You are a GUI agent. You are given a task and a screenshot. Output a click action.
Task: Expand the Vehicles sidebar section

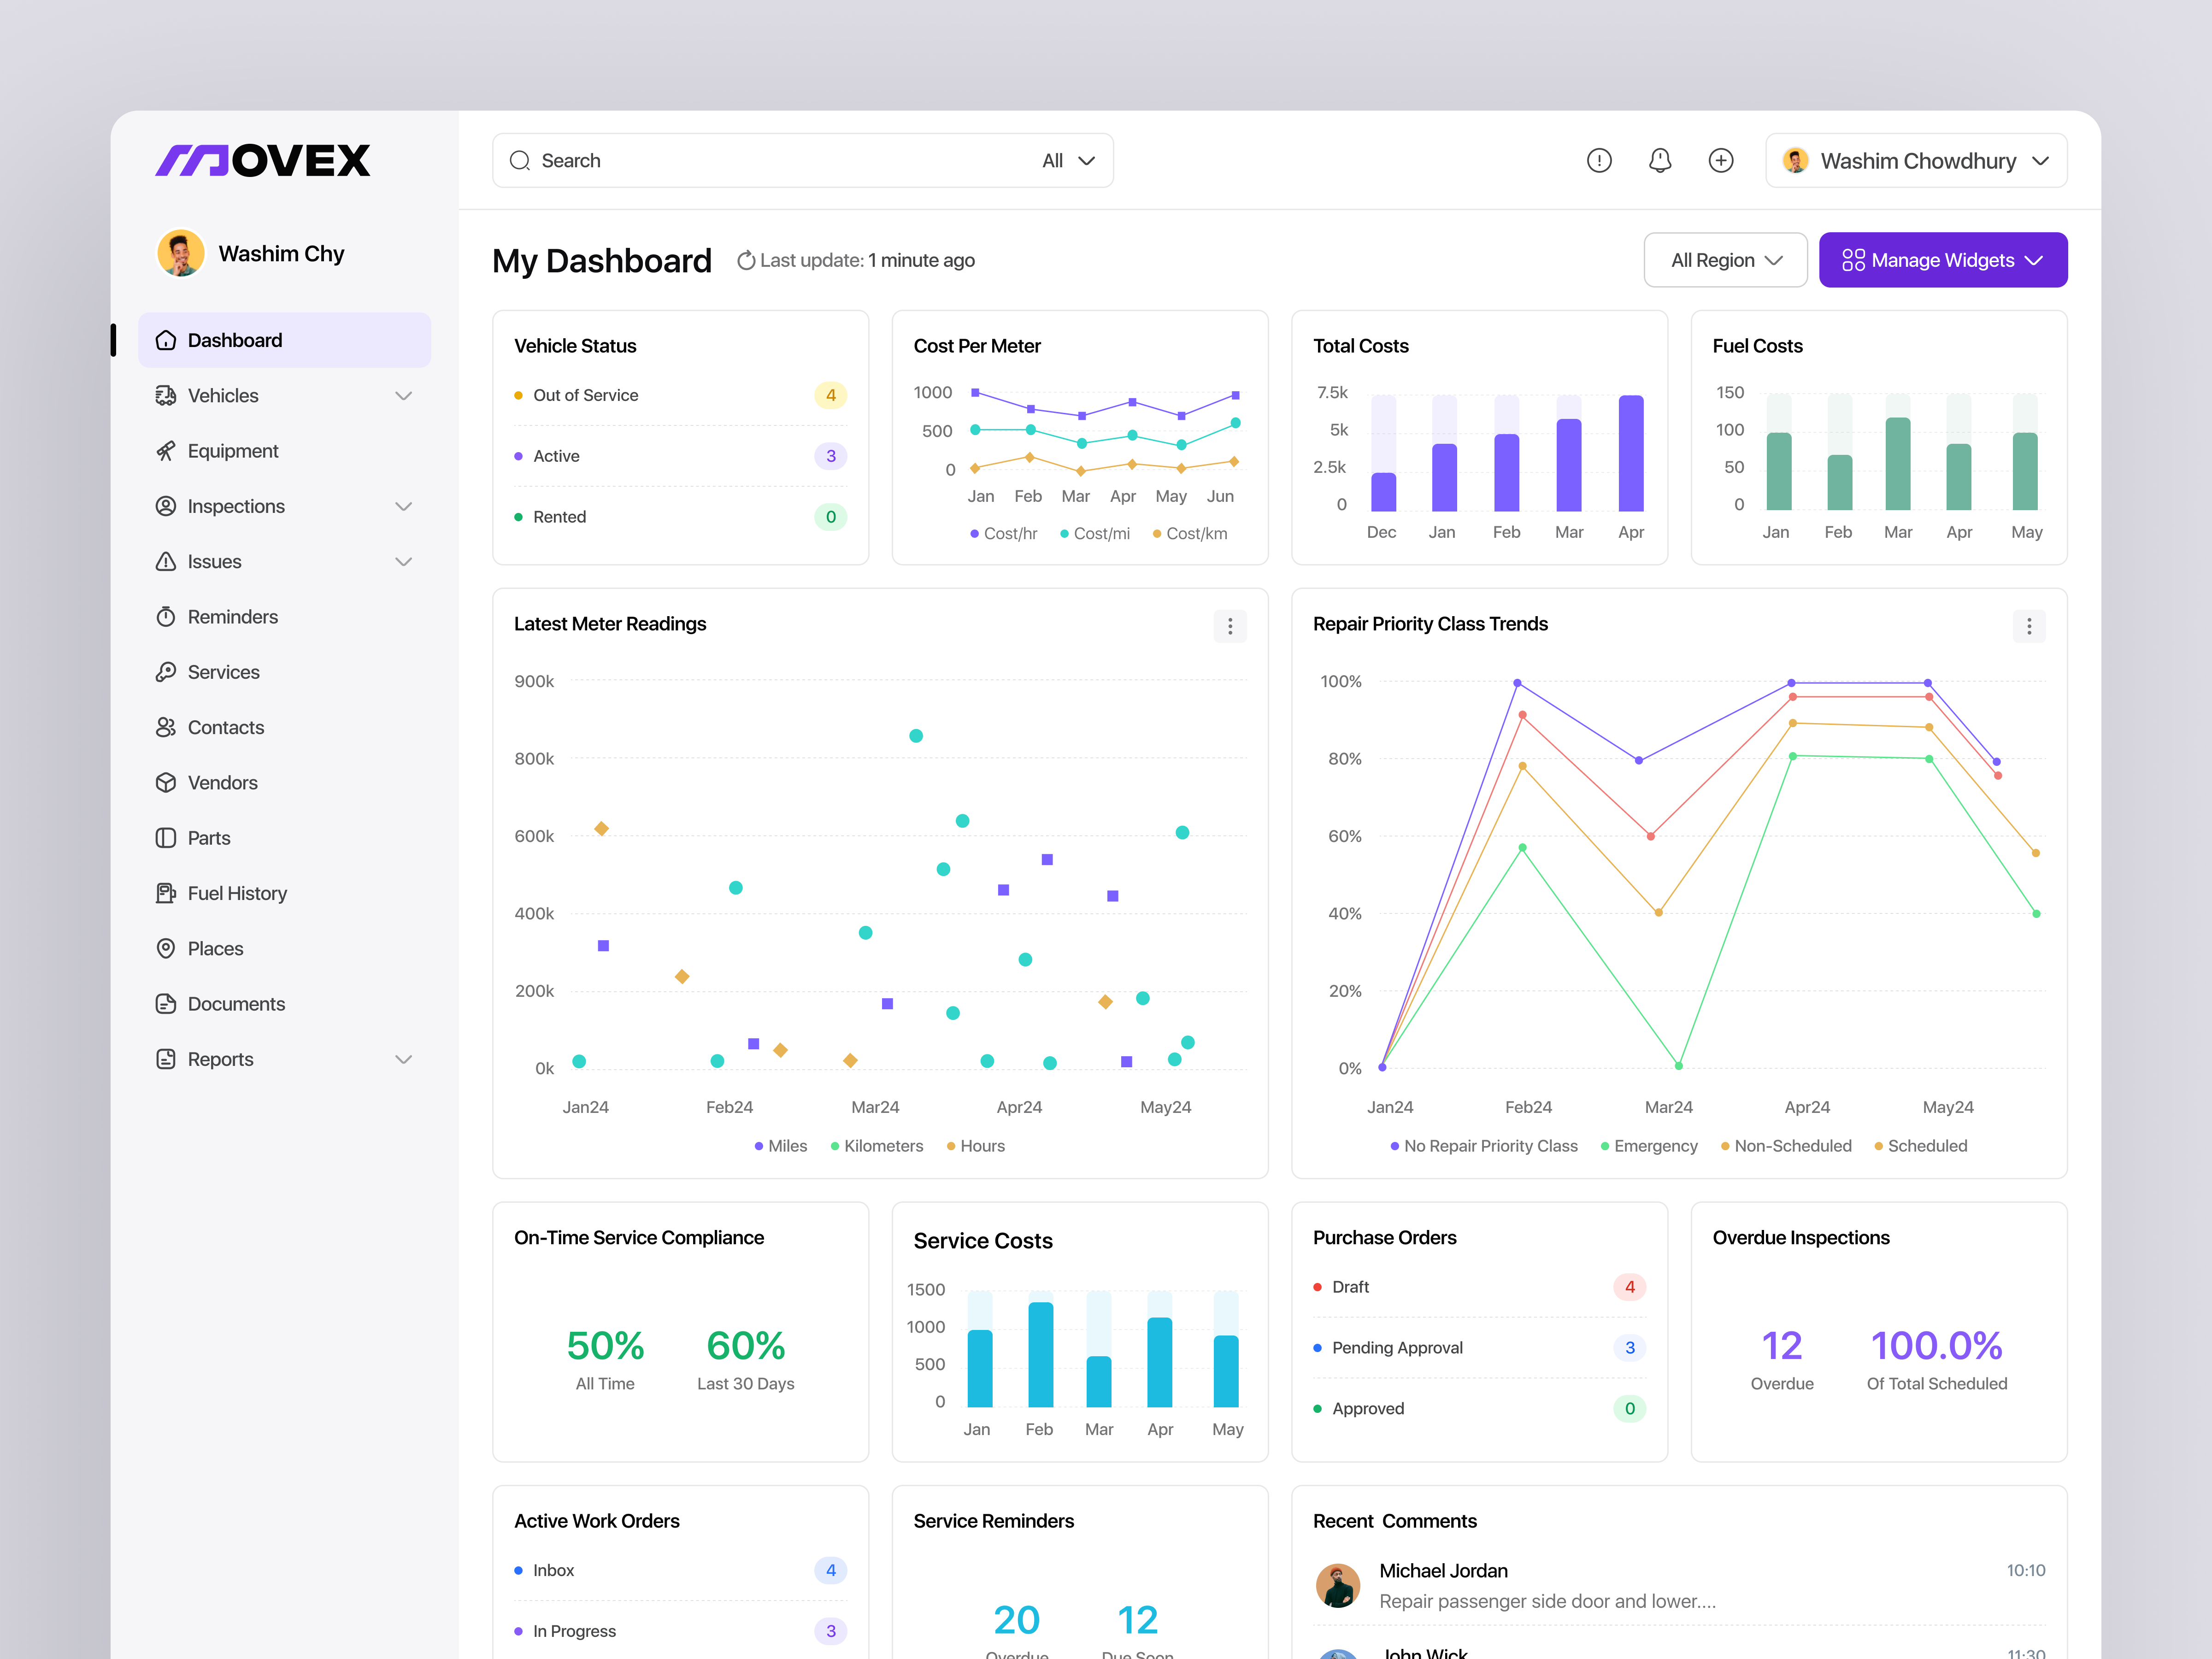coord(403,396)
